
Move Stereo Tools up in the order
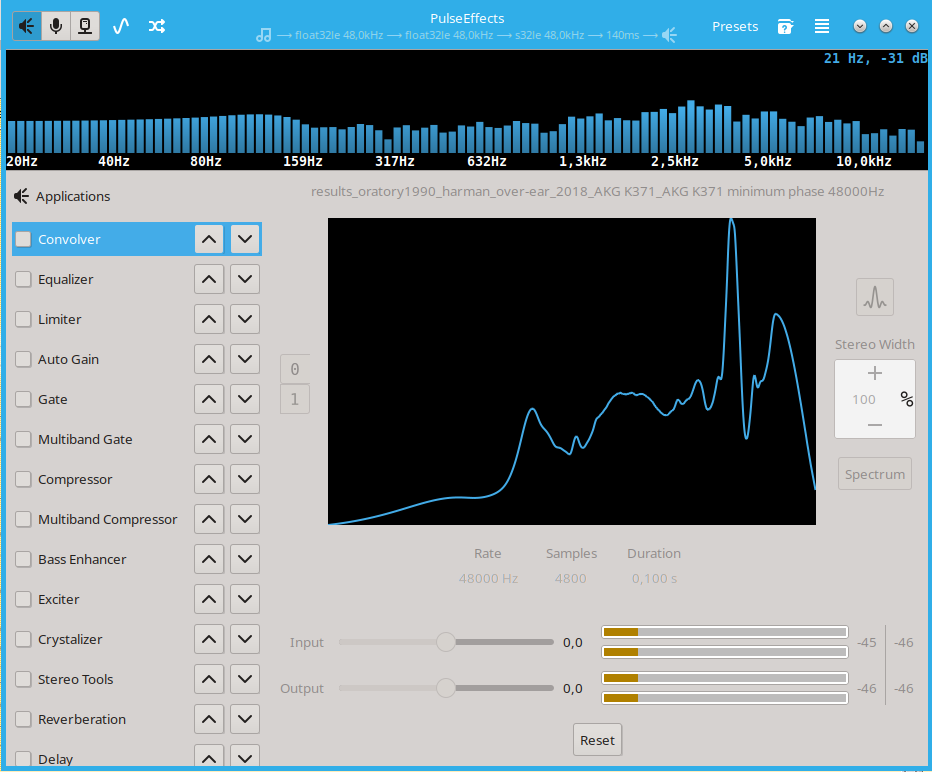(x=209, y=679)
